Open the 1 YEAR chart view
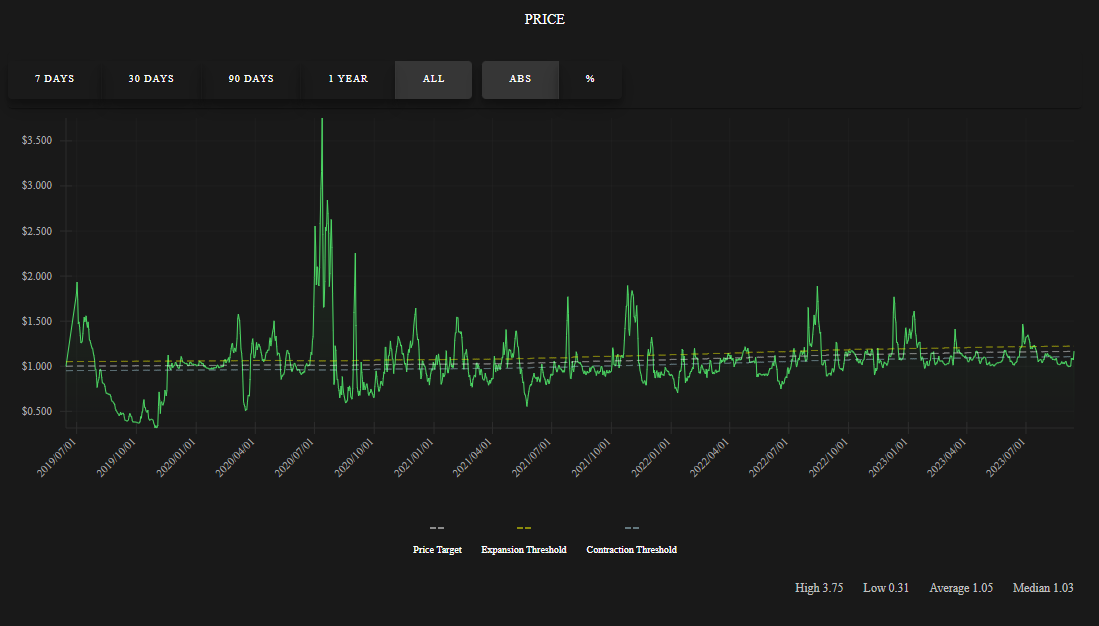This screenshot has height=626, width=1099. (x=347, y=79)
